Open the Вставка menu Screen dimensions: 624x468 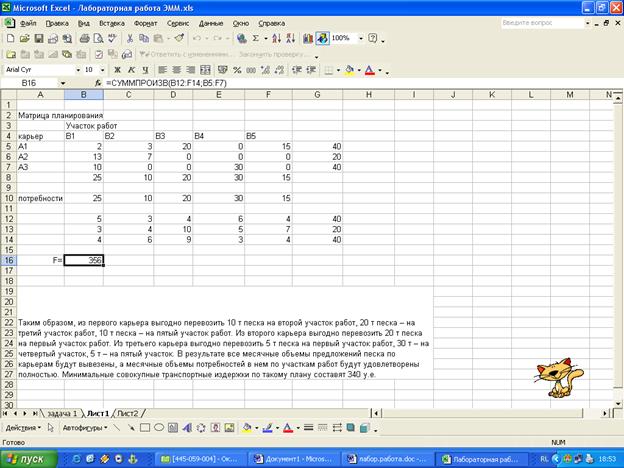(112, 23)
